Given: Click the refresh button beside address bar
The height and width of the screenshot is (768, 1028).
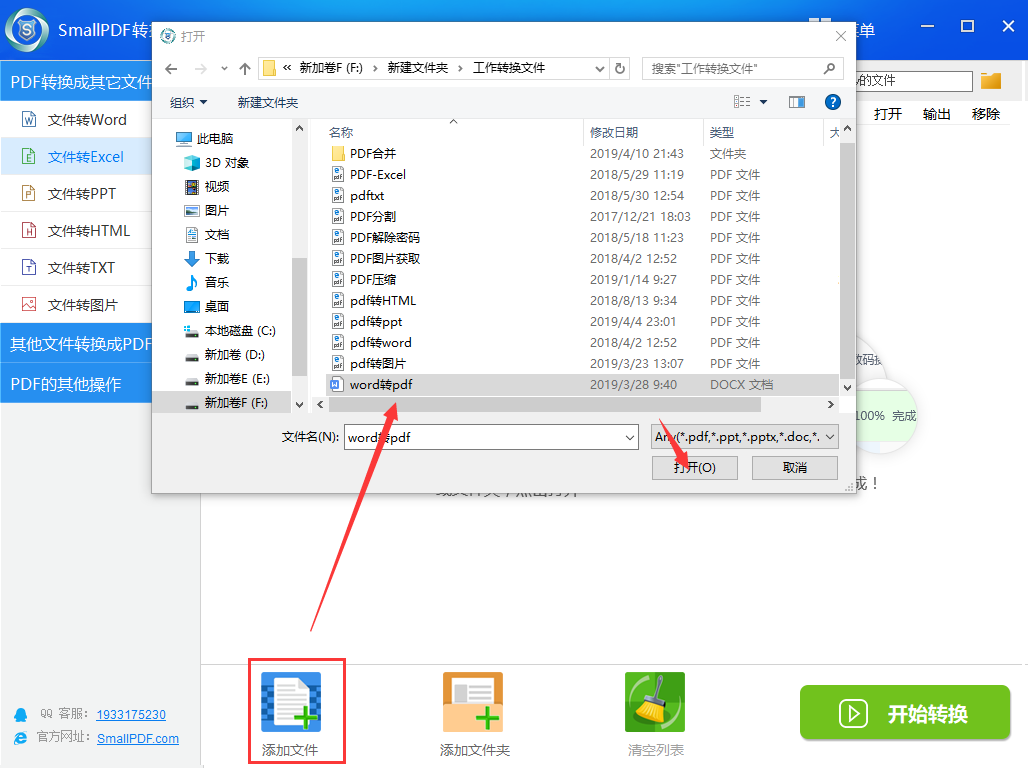Looking at the screenshot, I should [x=620, y=69].
